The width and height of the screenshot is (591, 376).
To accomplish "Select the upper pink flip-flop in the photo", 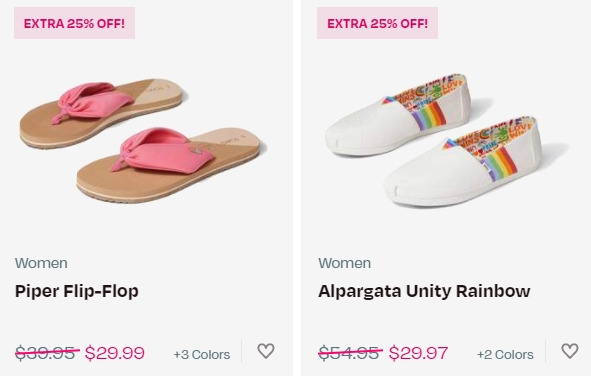I will (102, 112).
